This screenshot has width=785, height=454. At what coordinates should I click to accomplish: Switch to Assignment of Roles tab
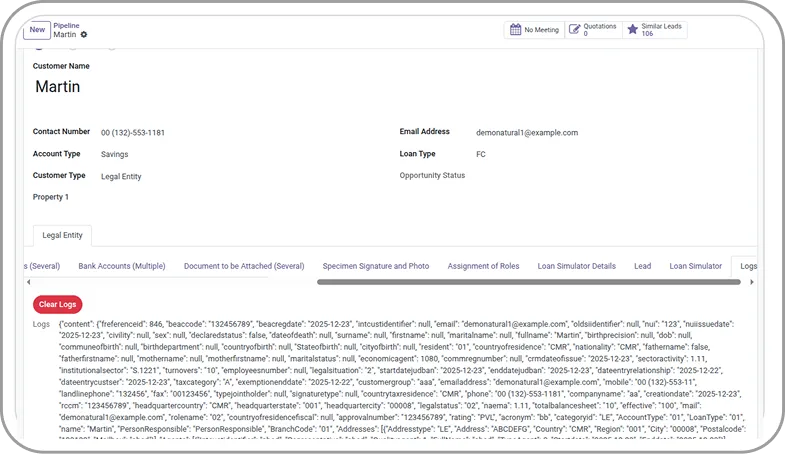(483, 266)
